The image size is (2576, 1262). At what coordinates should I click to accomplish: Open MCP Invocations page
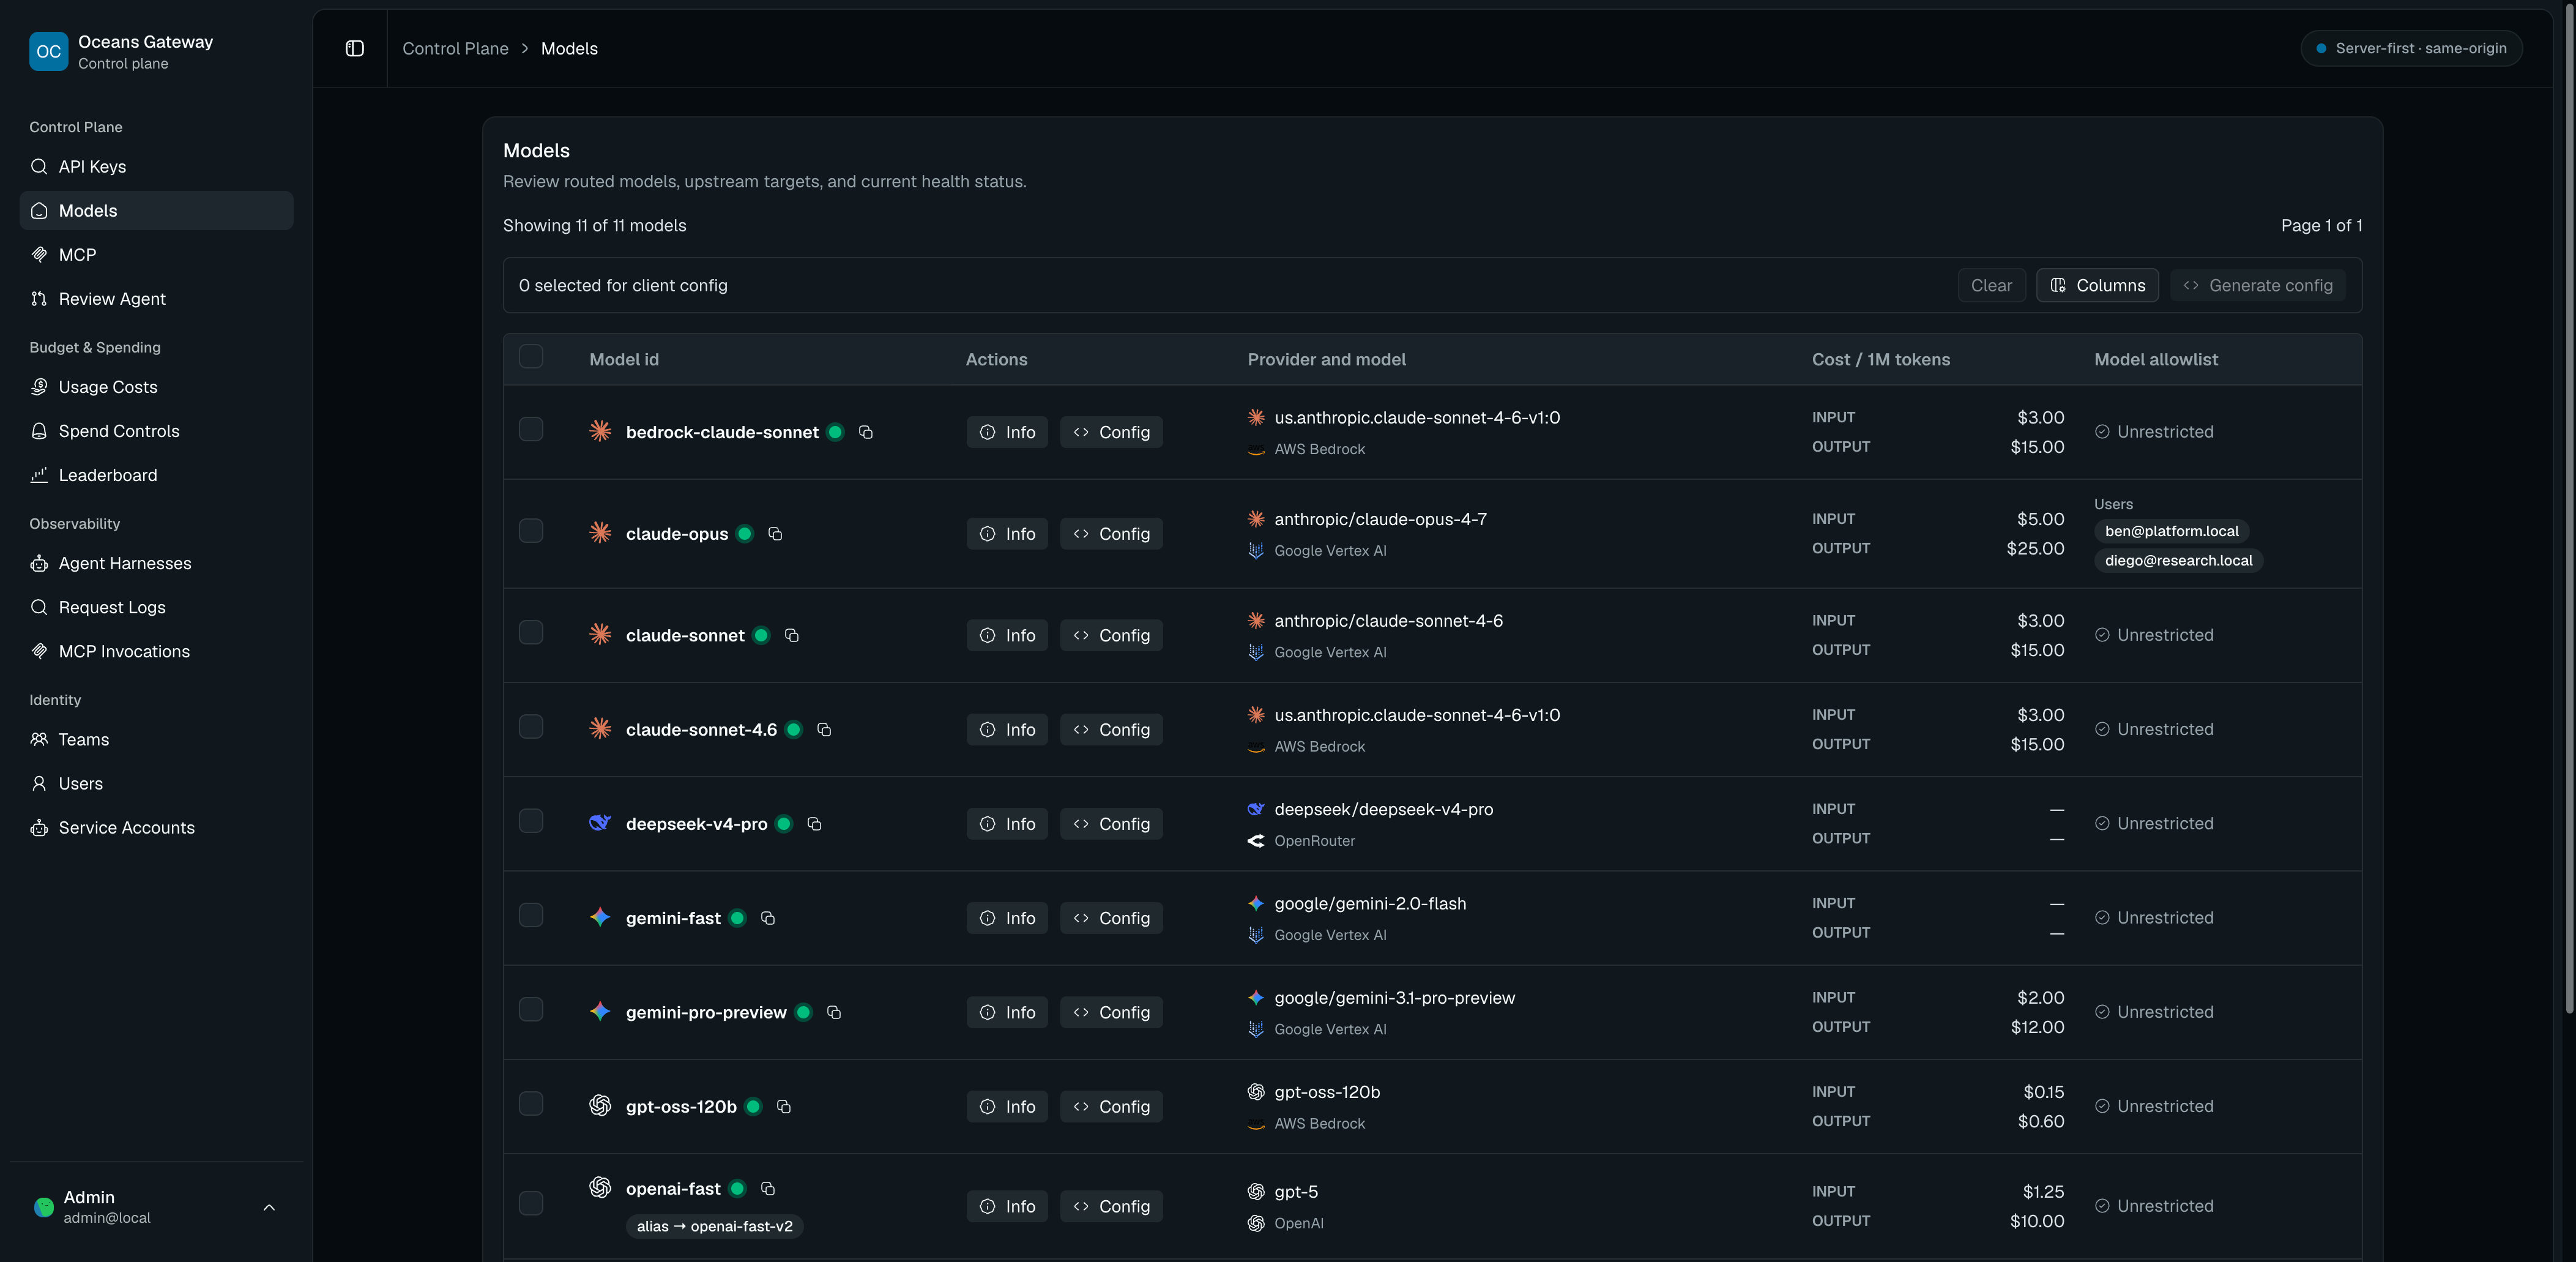(156, 651)
